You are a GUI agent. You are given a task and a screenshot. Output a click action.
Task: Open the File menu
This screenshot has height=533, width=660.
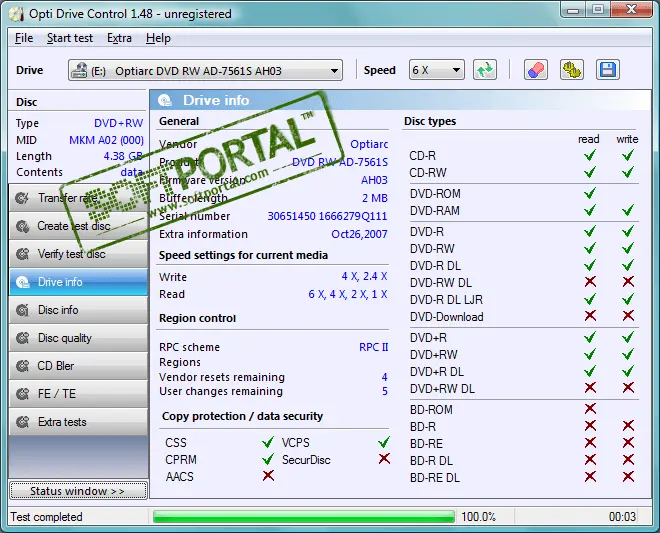[x=24, y=38]
